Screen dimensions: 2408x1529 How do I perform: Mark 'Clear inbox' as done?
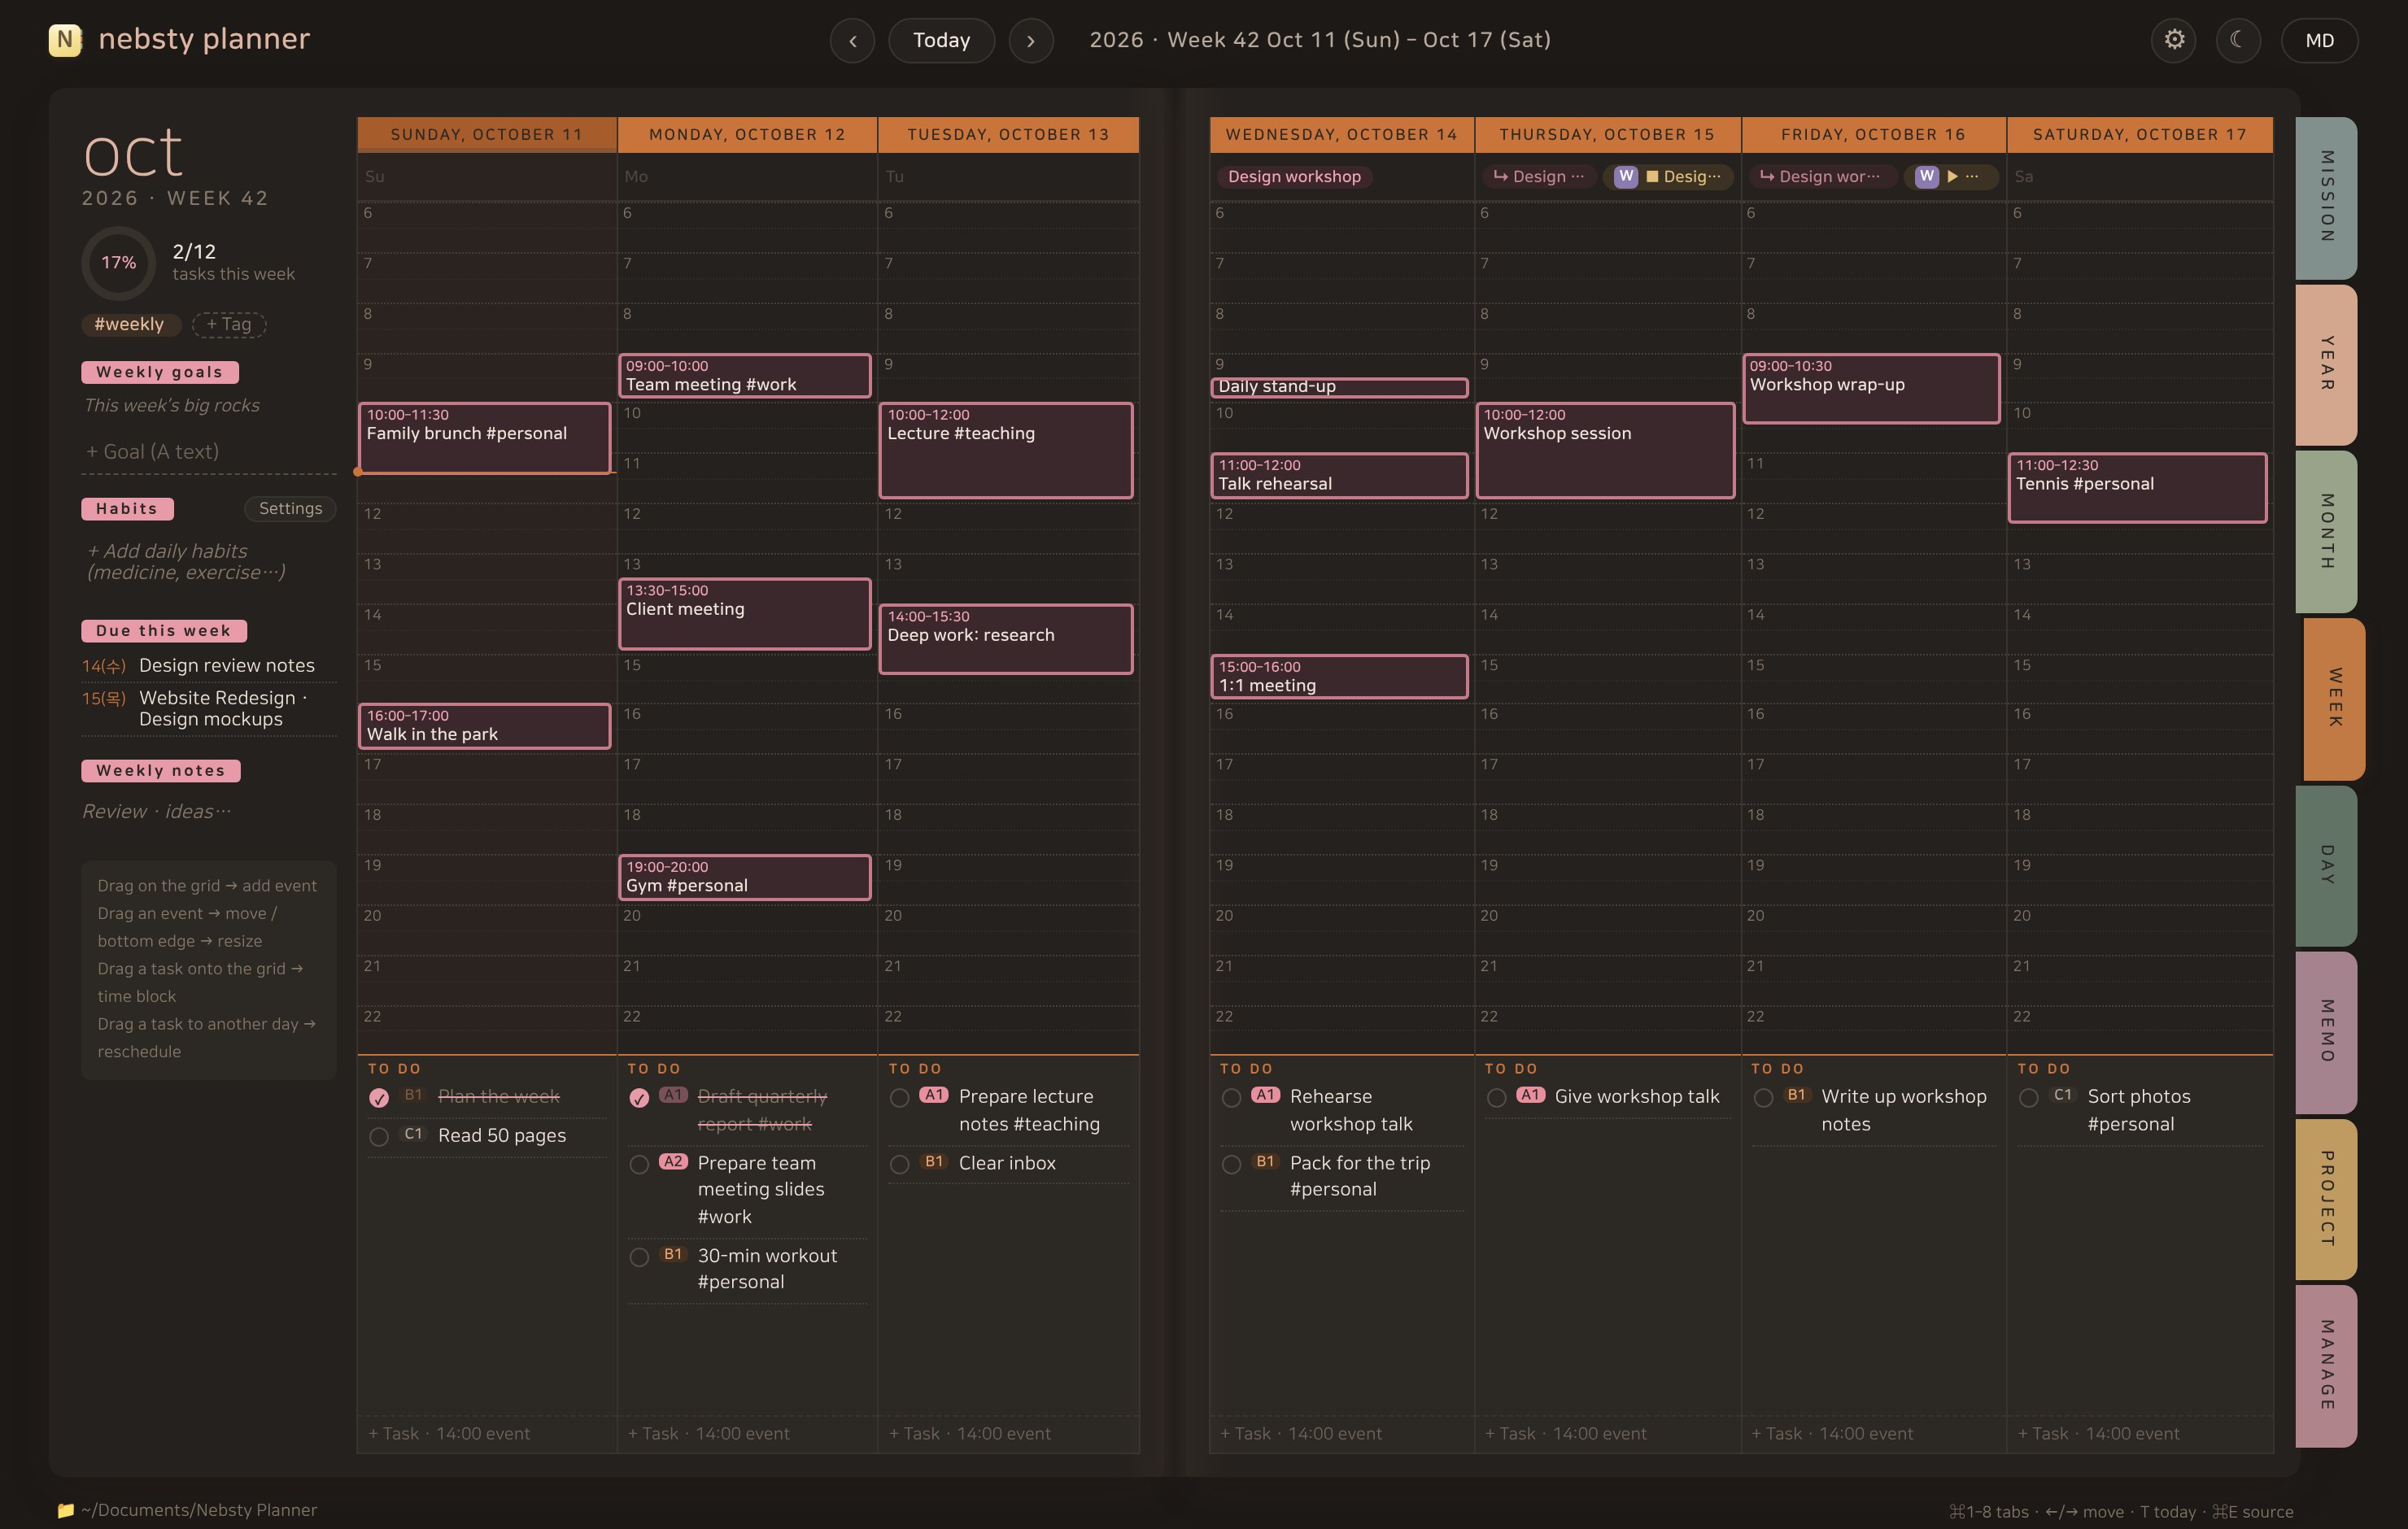[x=899, y=1165]
